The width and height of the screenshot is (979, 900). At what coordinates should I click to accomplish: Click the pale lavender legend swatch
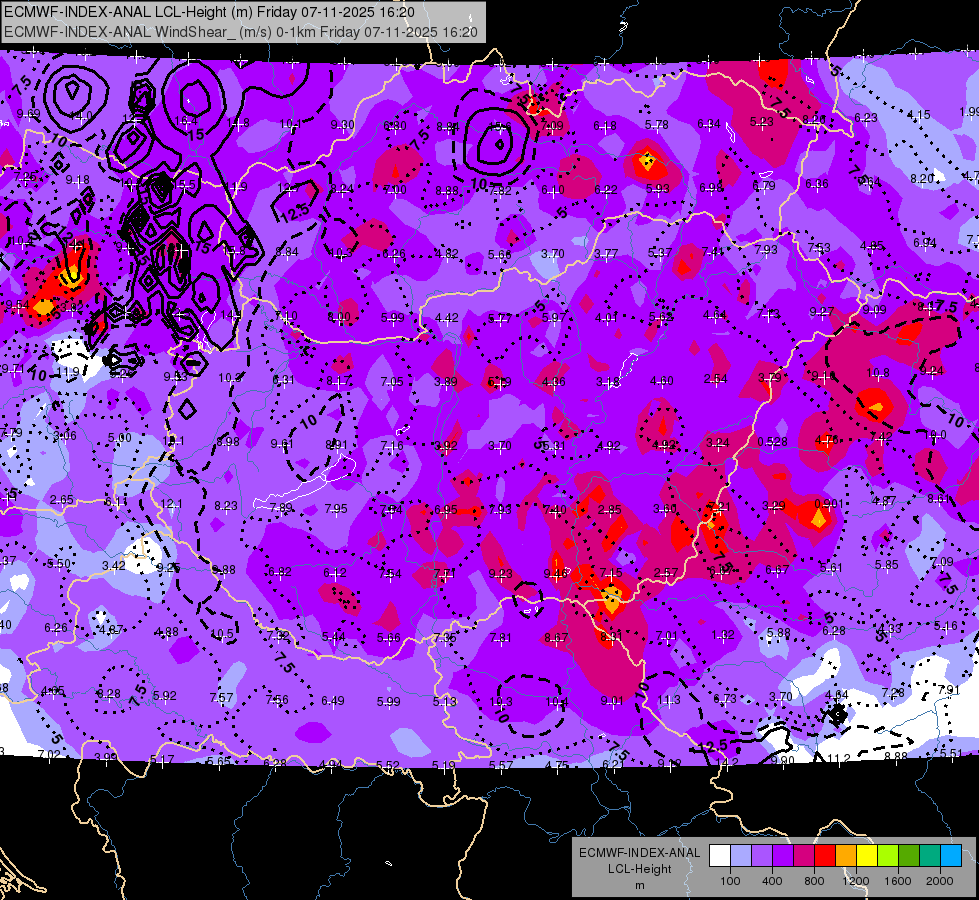741,856
